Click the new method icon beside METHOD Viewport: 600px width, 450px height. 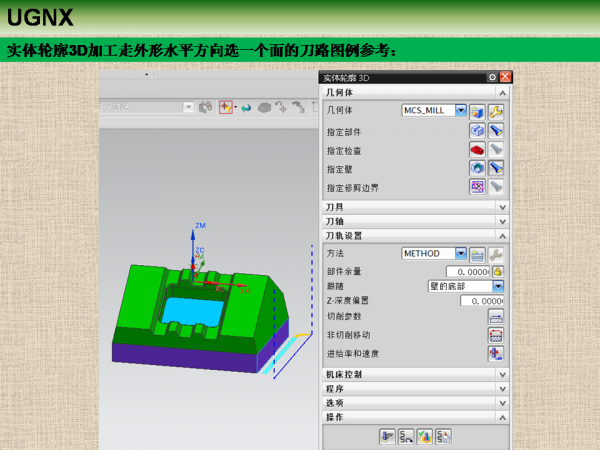(477, 255)
